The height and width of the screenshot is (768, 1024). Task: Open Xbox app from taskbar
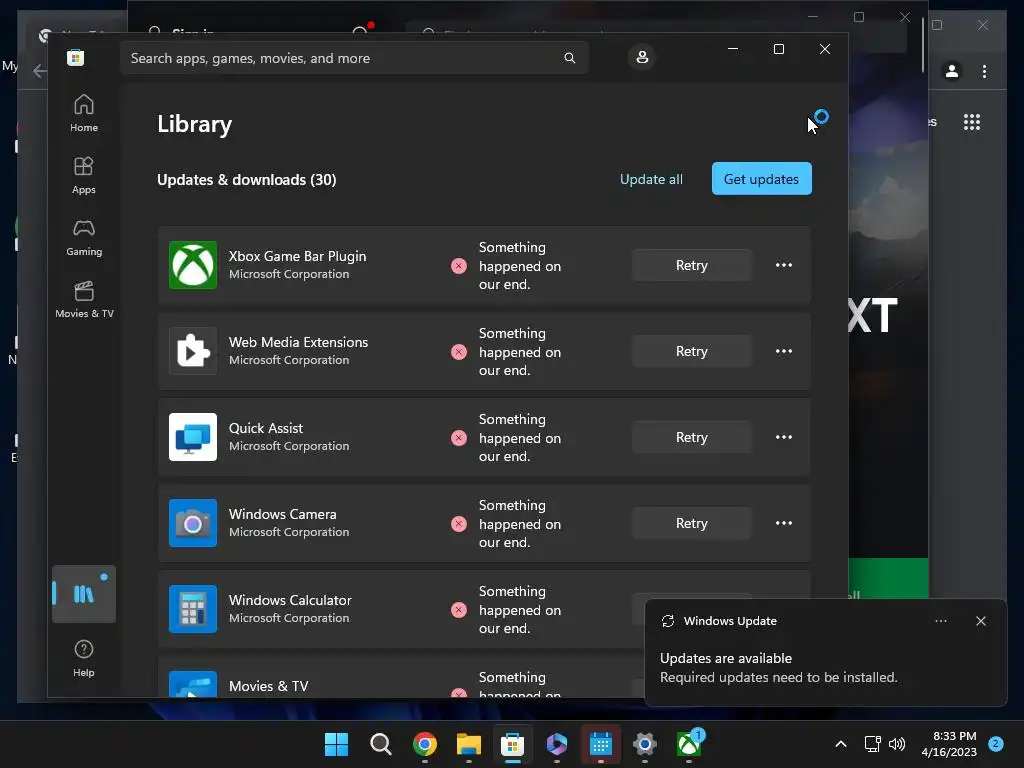[689, 744]
